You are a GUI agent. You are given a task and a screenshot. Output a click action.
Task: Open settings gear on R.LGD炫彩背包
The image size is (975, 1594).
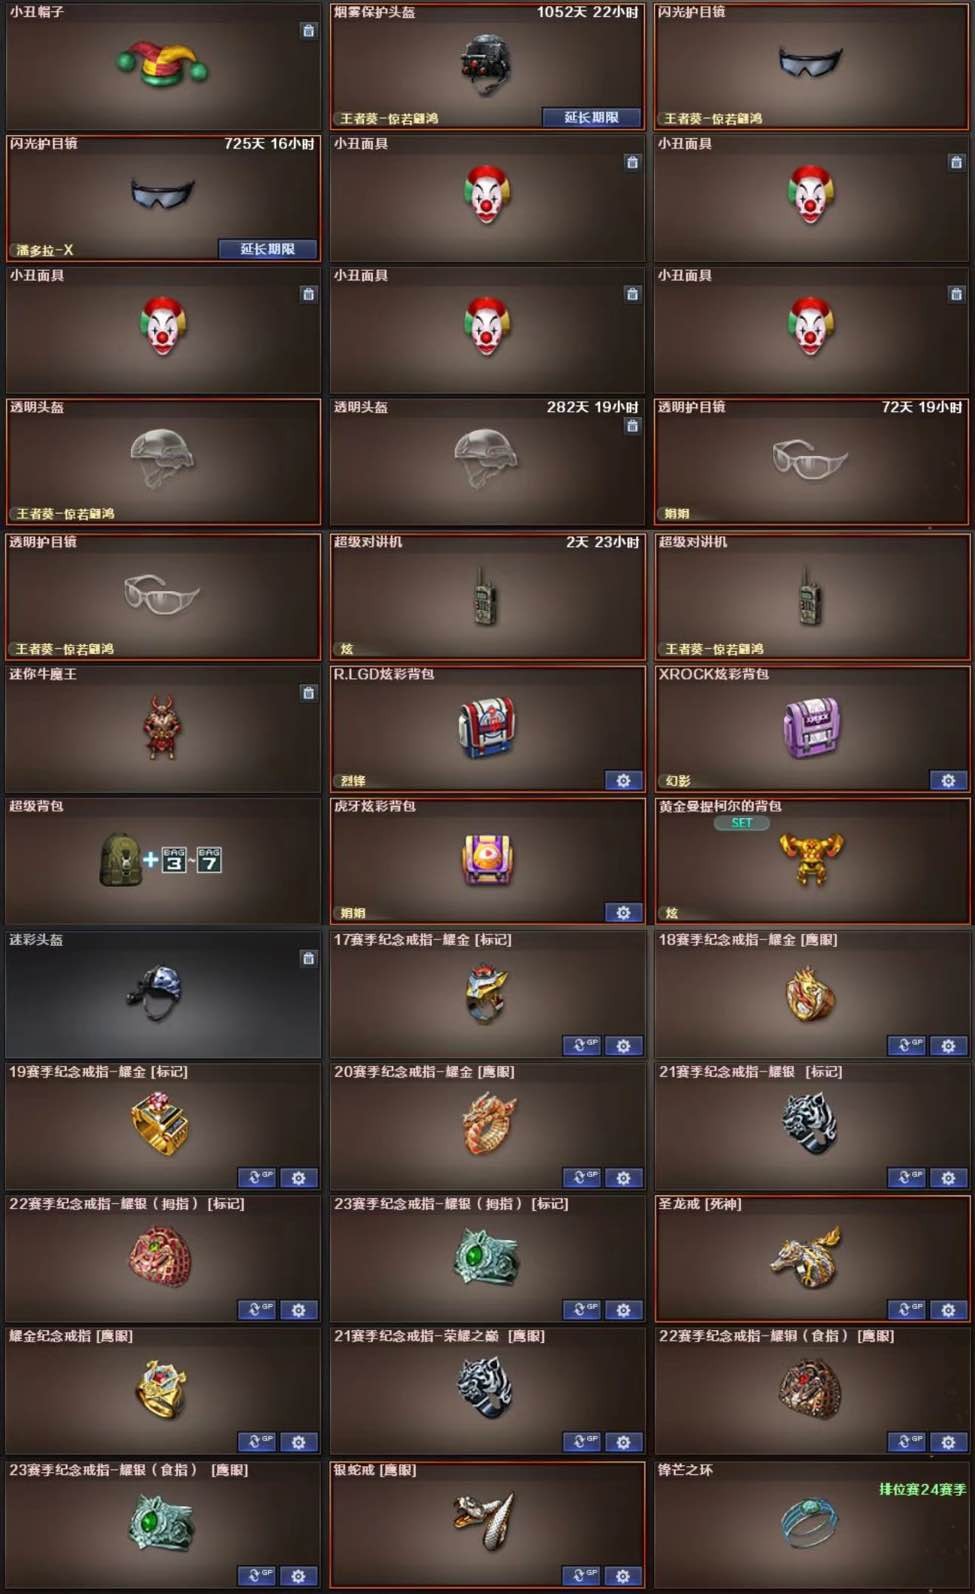pos(623,780)
